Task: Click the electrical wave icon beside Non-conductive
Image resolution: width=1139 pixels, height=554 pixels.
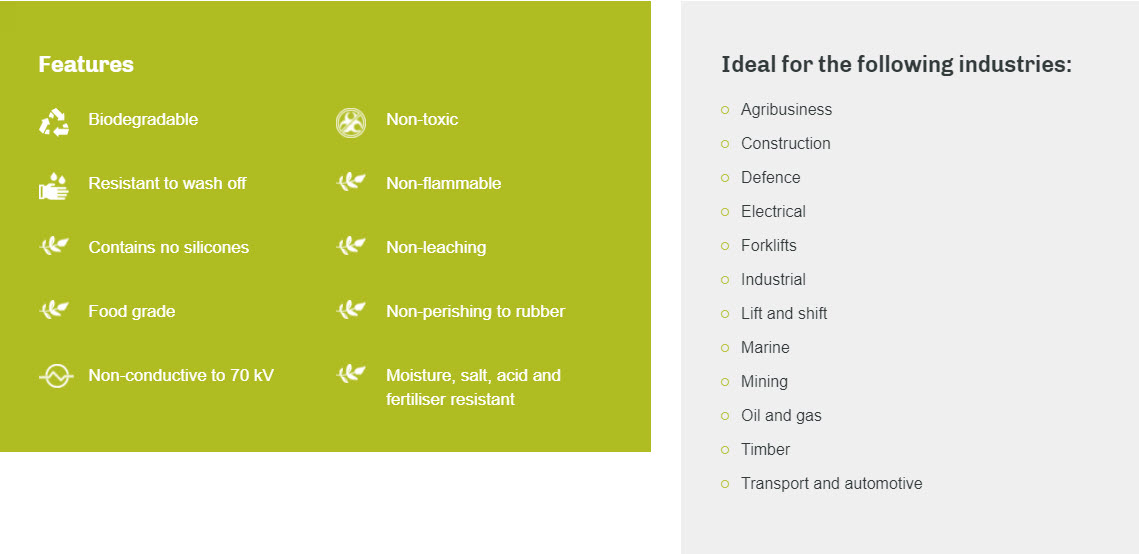Action: (55, 376)
